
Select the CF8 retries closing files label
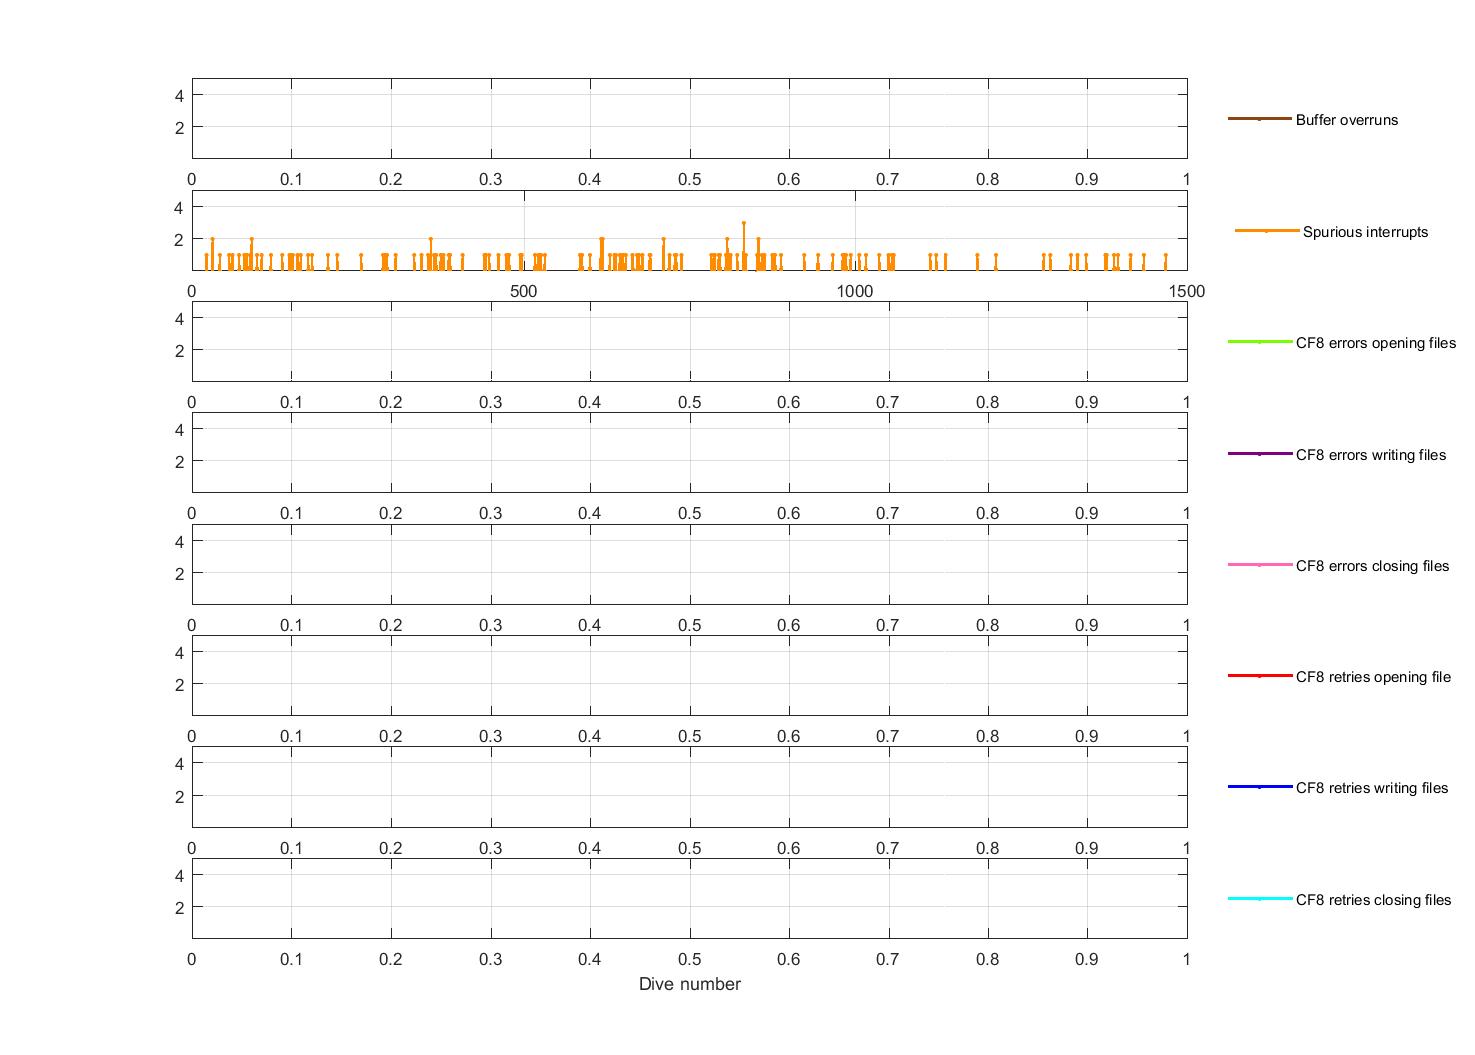click(1373, 900)
